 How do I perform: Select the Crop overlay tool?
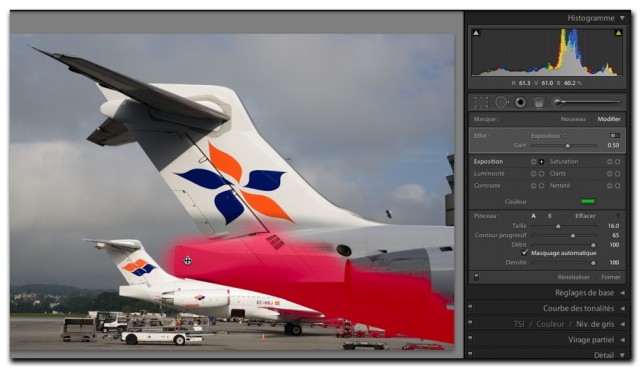click(481, 102)
